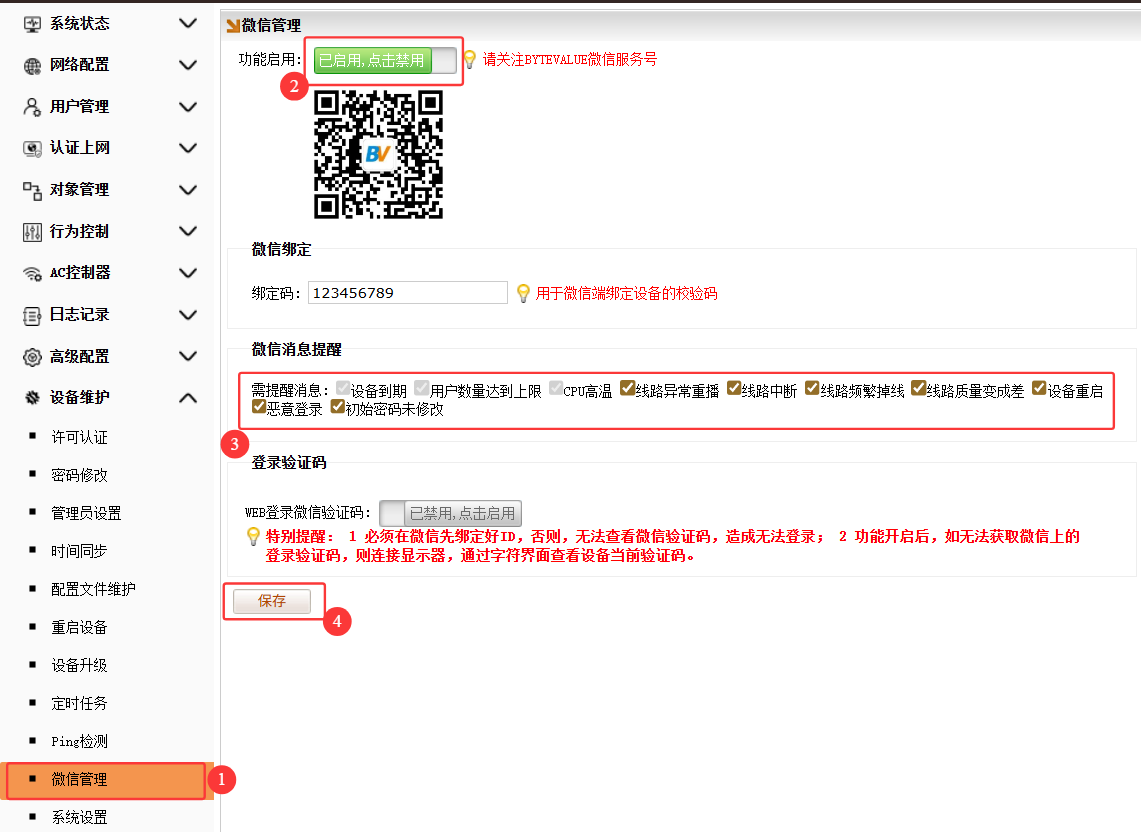Image resolution: width=1141 pixels, height=832 pixels.
Task: Disable the 功能启用 WeChat toggle
Action: 385,61
